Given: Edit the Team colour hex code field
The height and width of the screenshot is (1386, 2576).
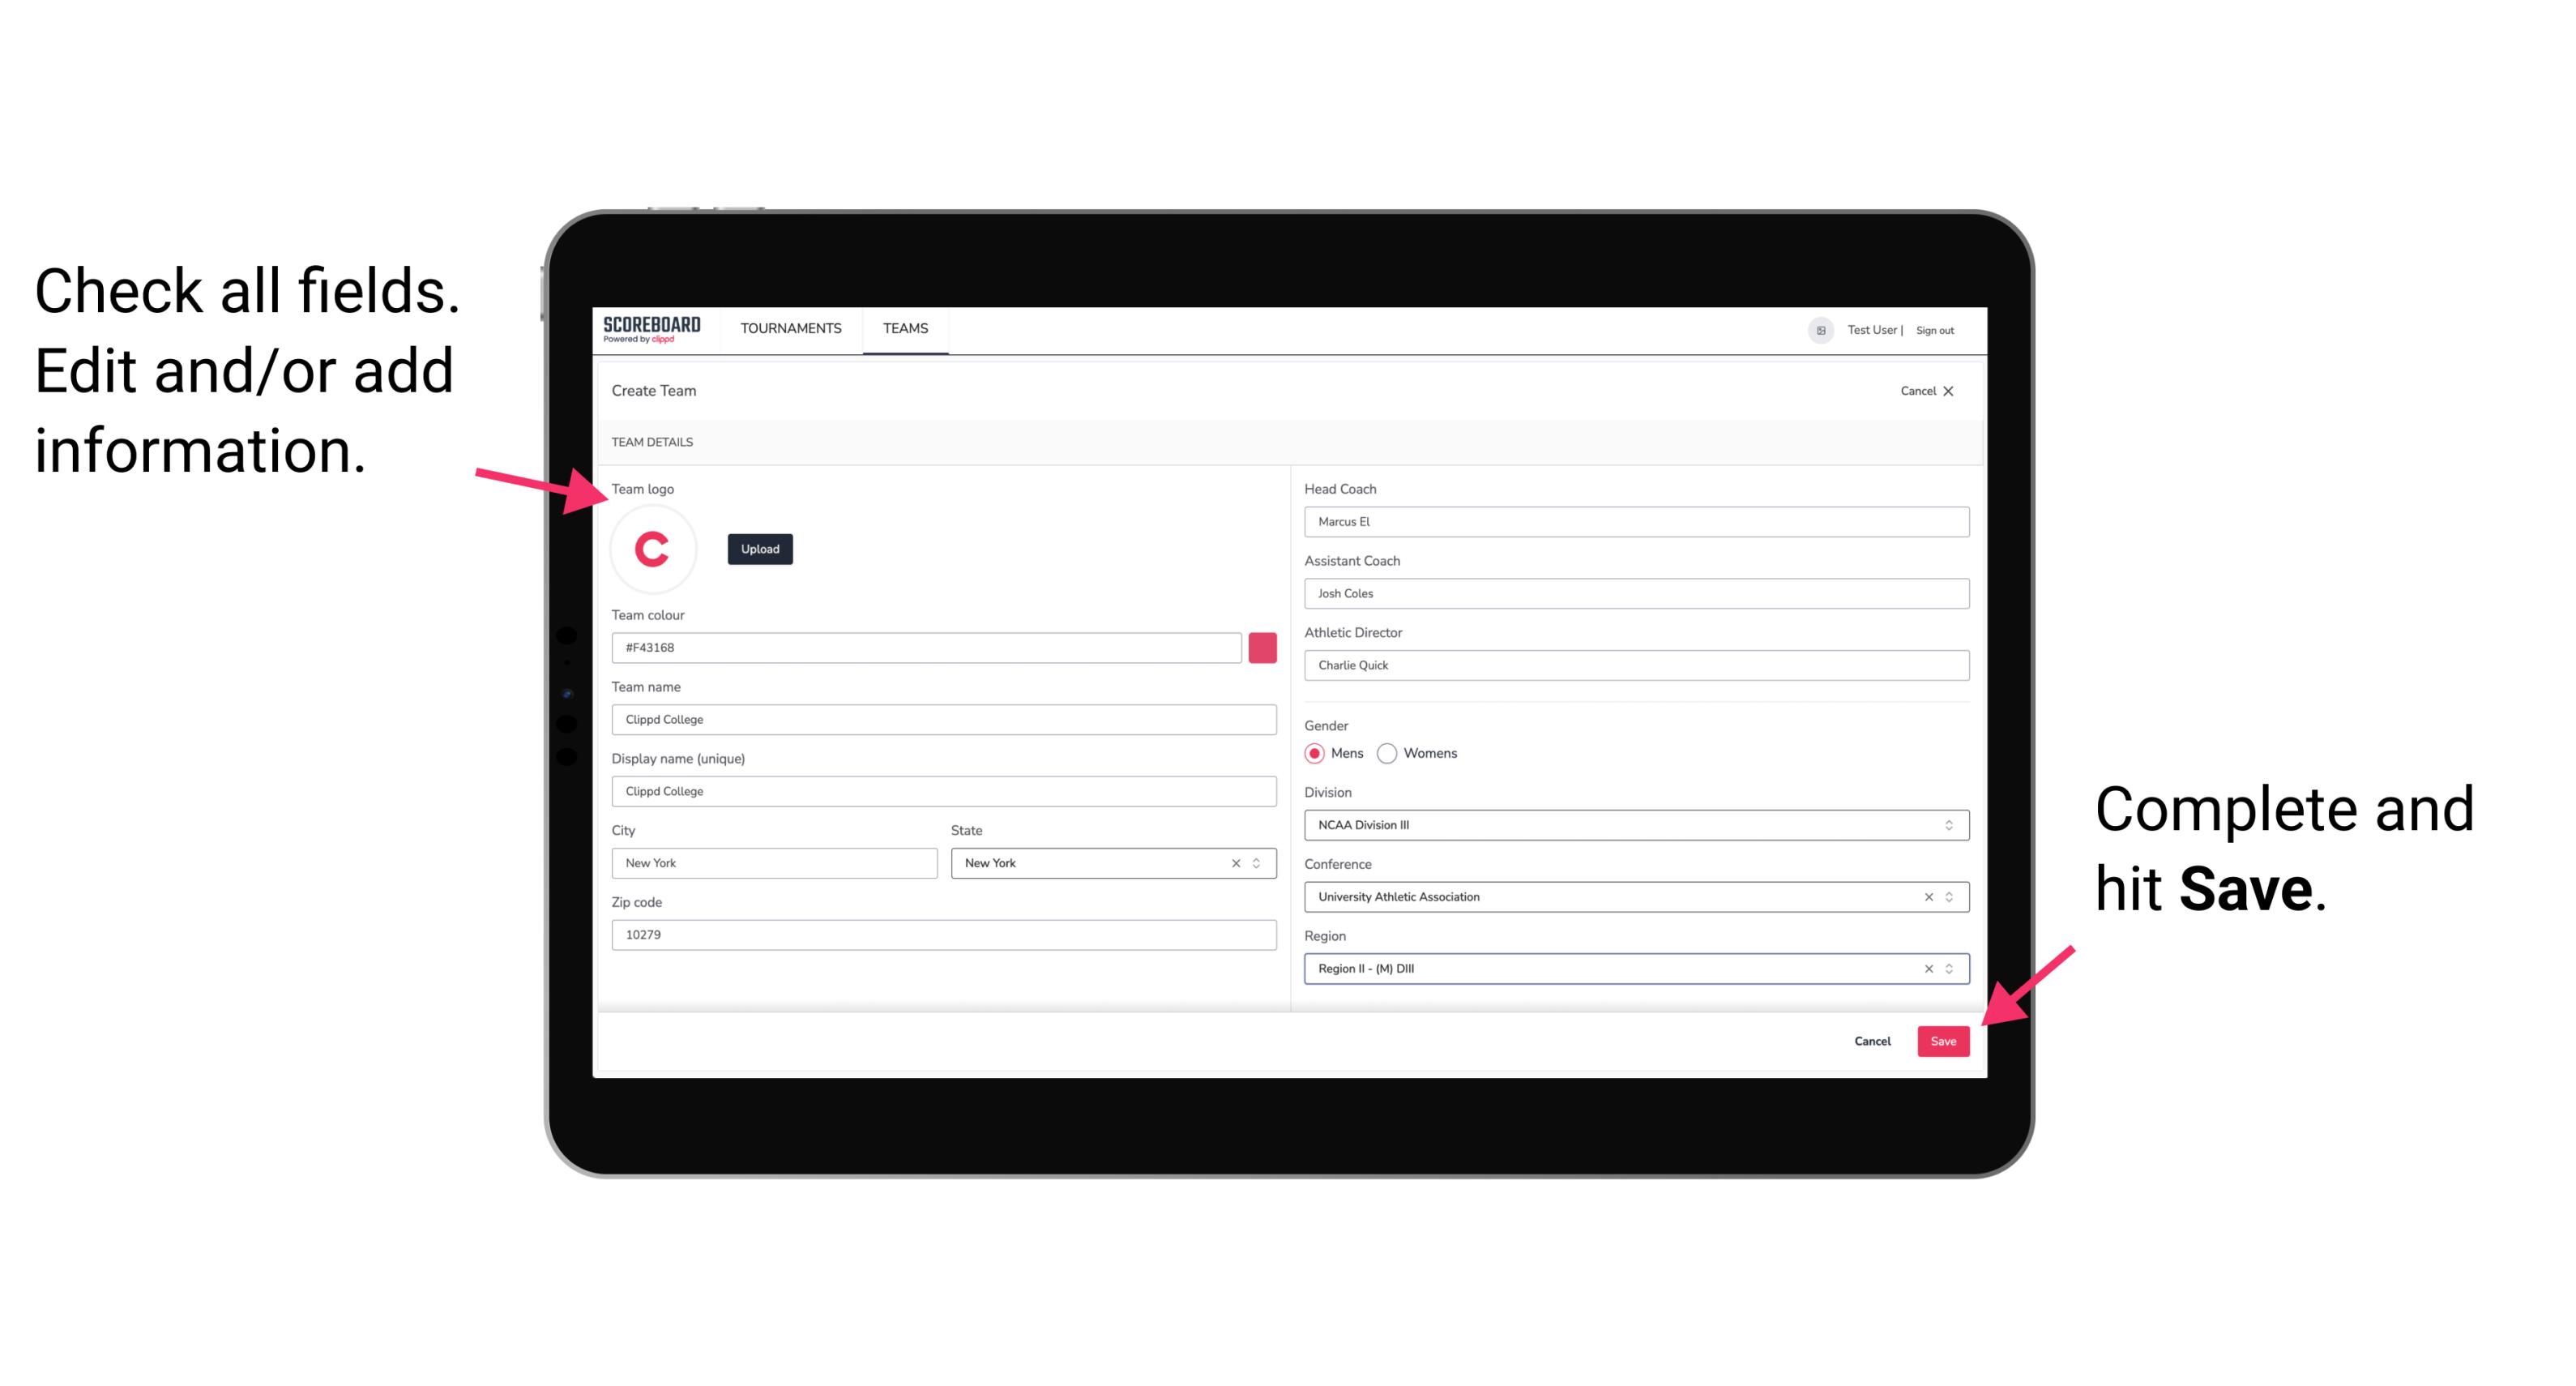Looking at the screenshot, I should (x=928, y=645).
